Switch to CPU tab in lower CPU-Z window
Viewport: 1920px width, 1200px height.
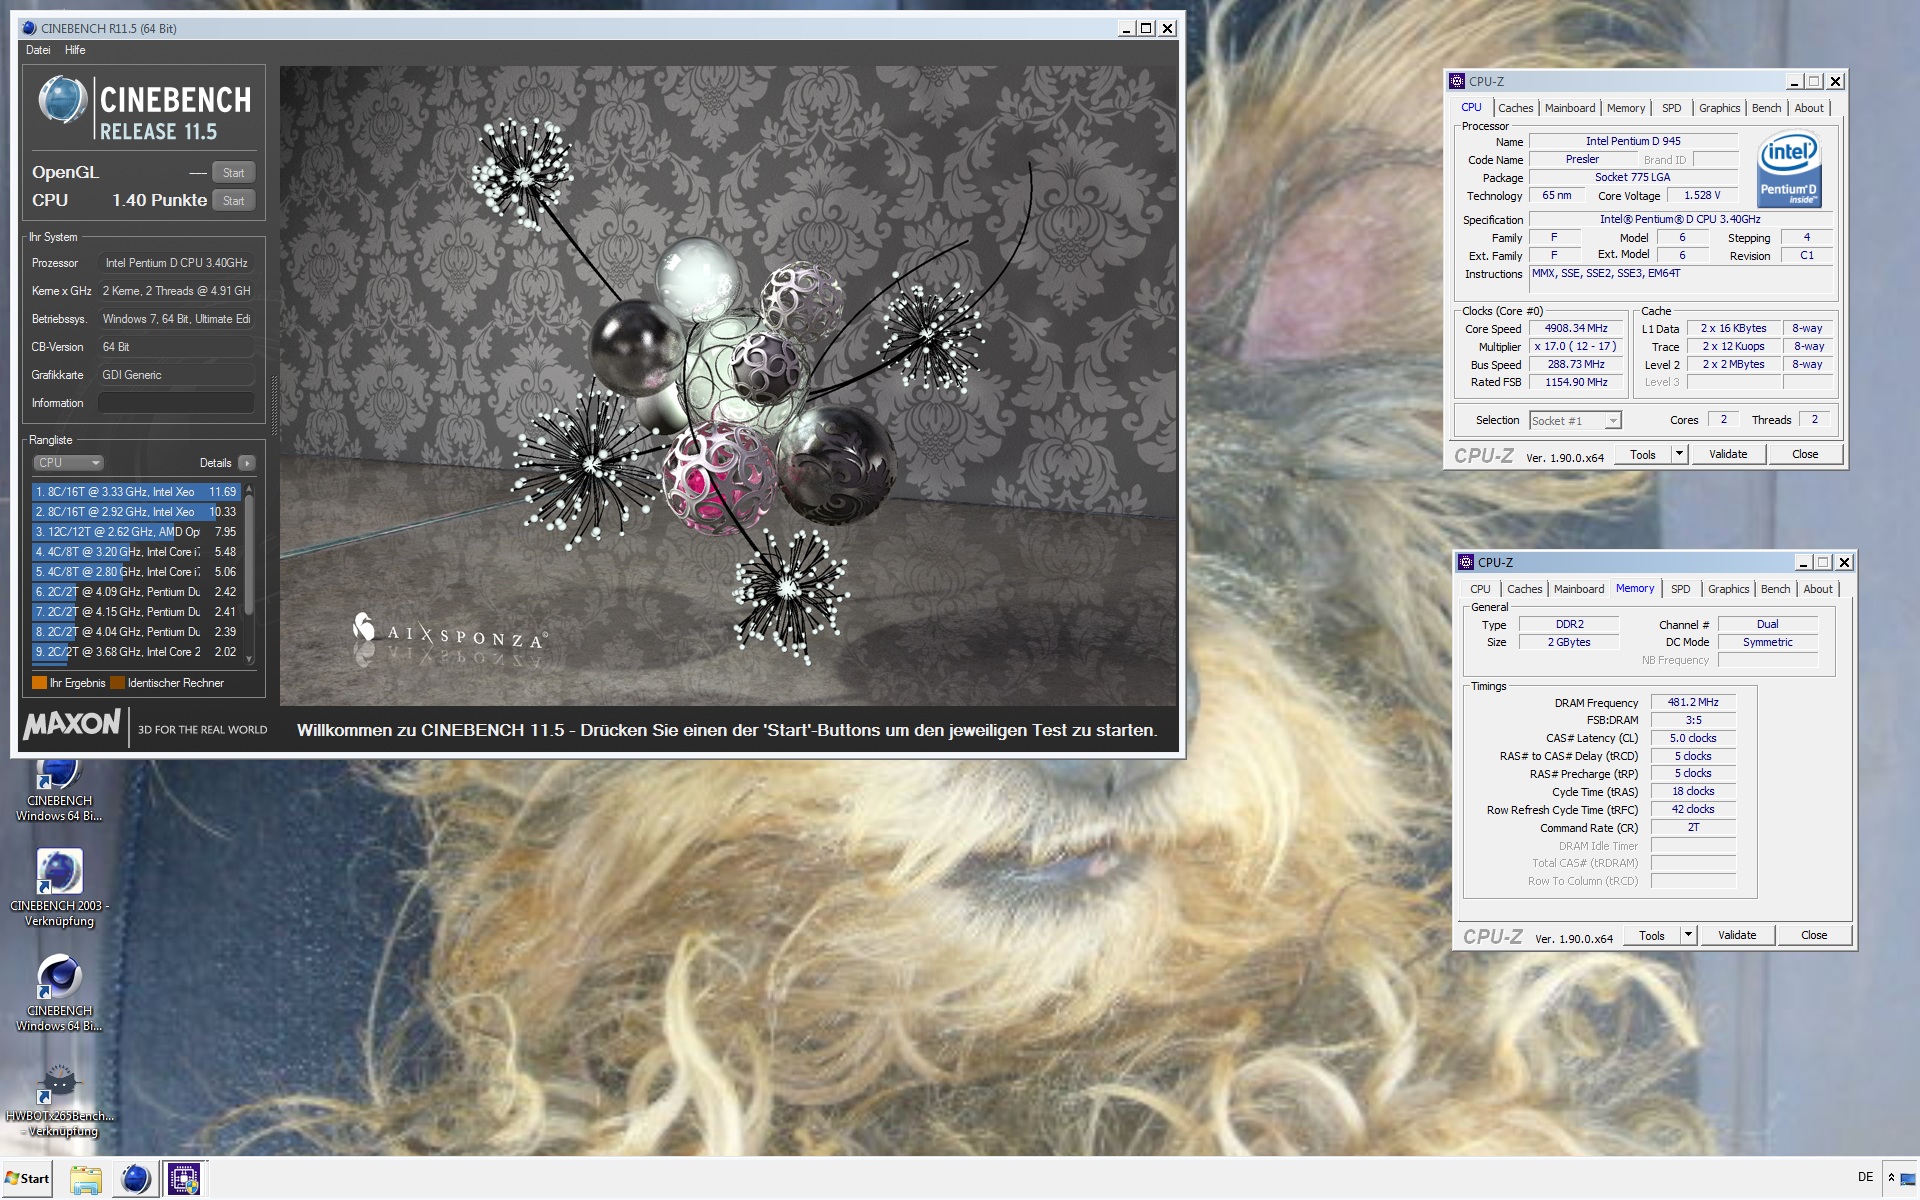point(1481,589)
